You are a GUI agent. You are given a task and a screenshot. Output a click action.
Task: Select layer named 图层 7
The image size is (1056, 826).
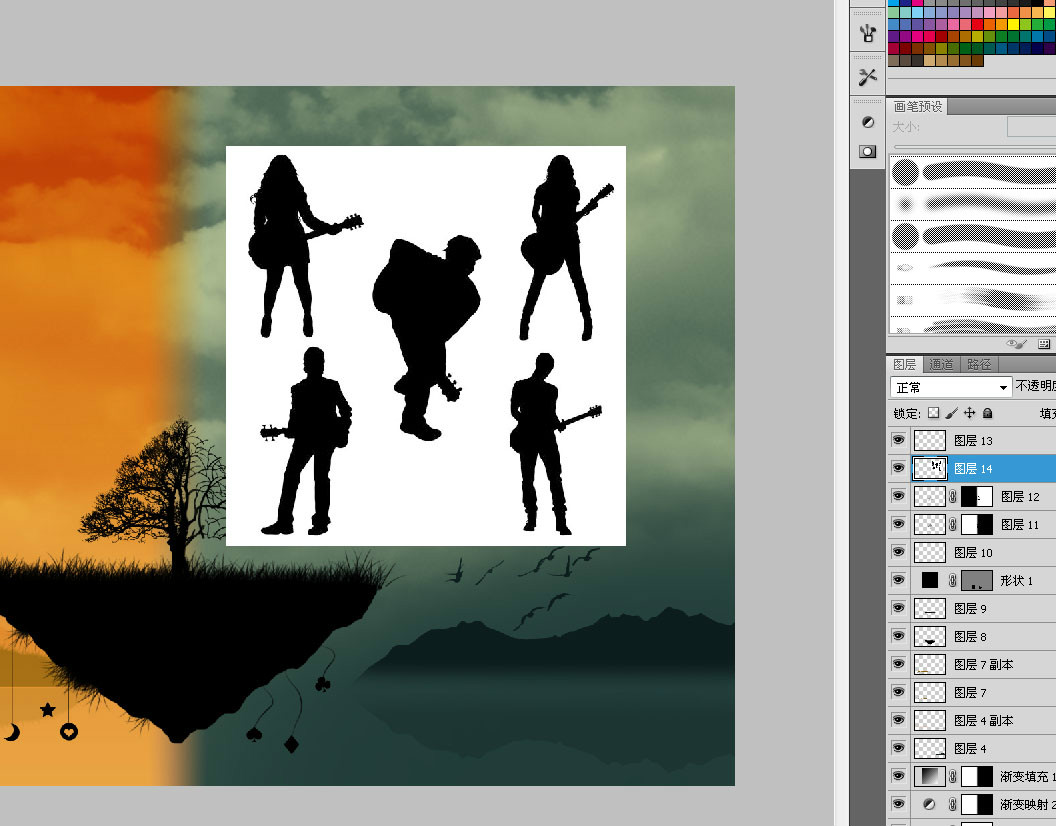click(x=970, y=693)
